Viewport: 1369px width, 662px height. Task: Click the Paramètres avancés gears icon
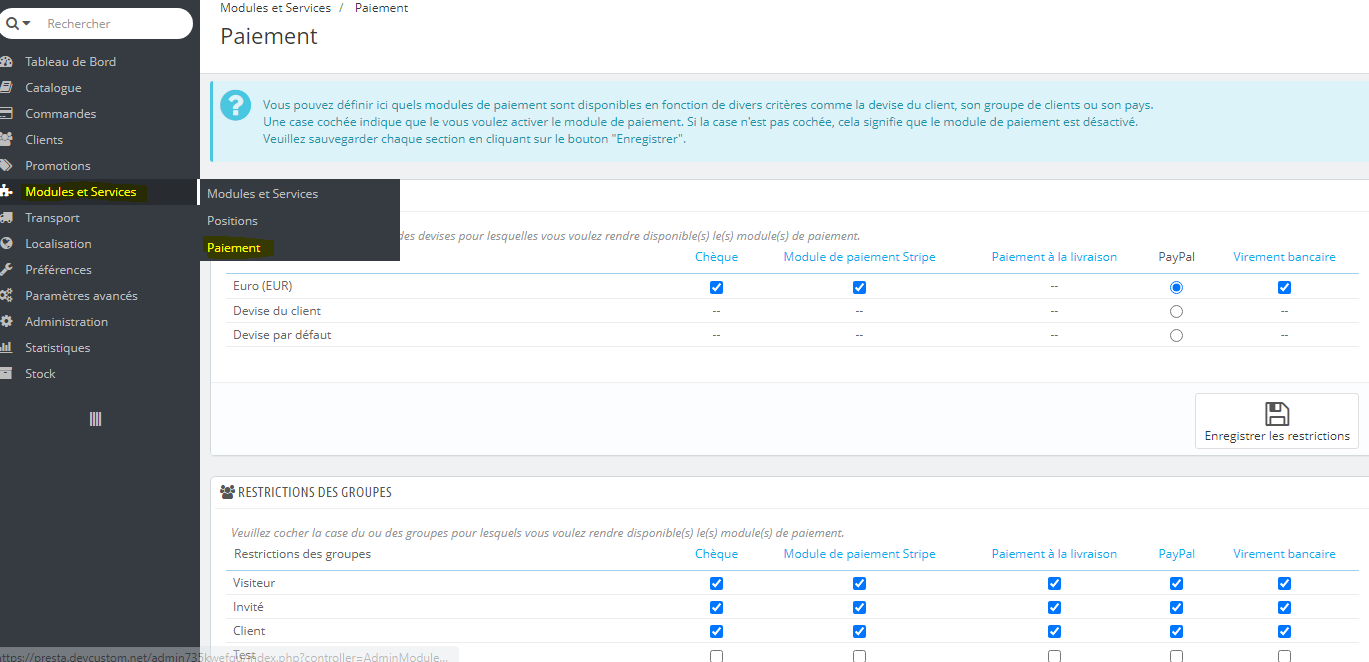pos(6,295)
